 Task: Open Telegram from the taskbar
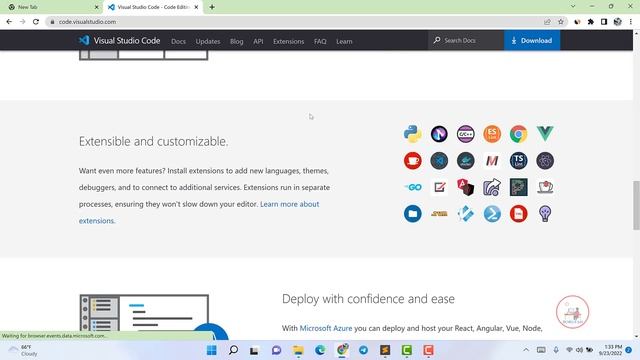[x=363, y=350]
